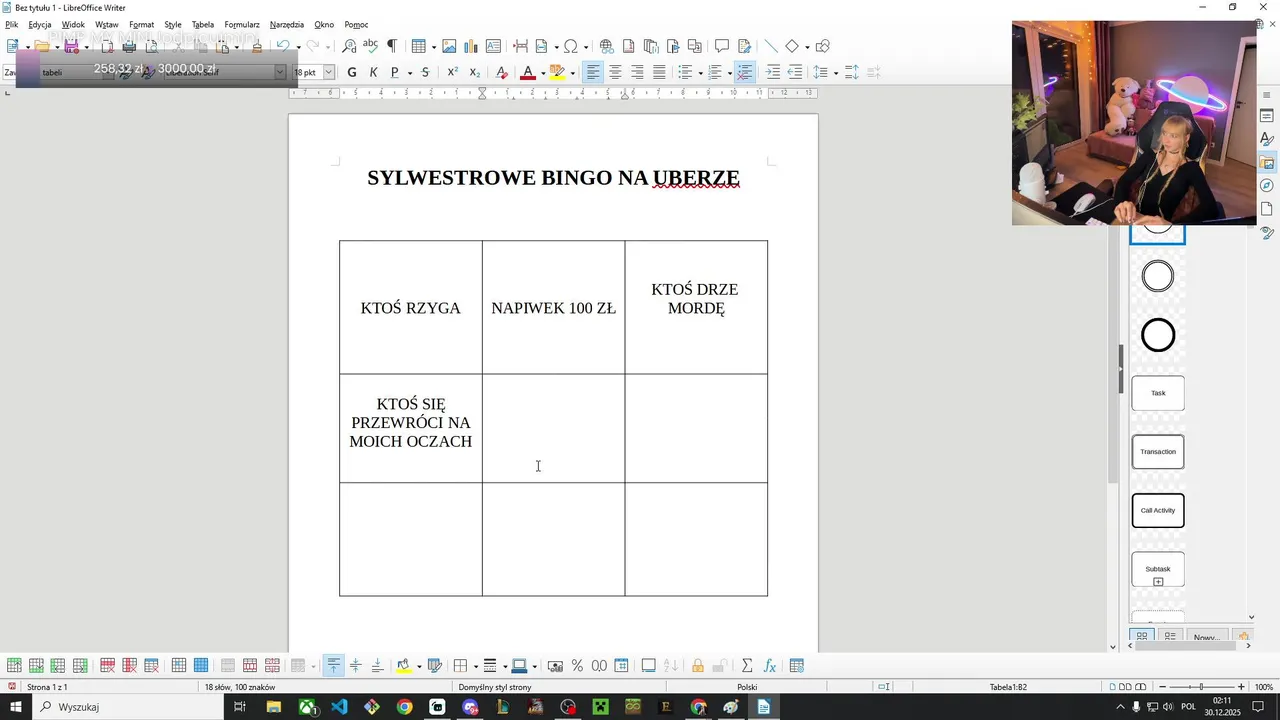Viewport: 1280px width, 720px height.
Task: Insert special character Omega icon
Action: [570, 46]
